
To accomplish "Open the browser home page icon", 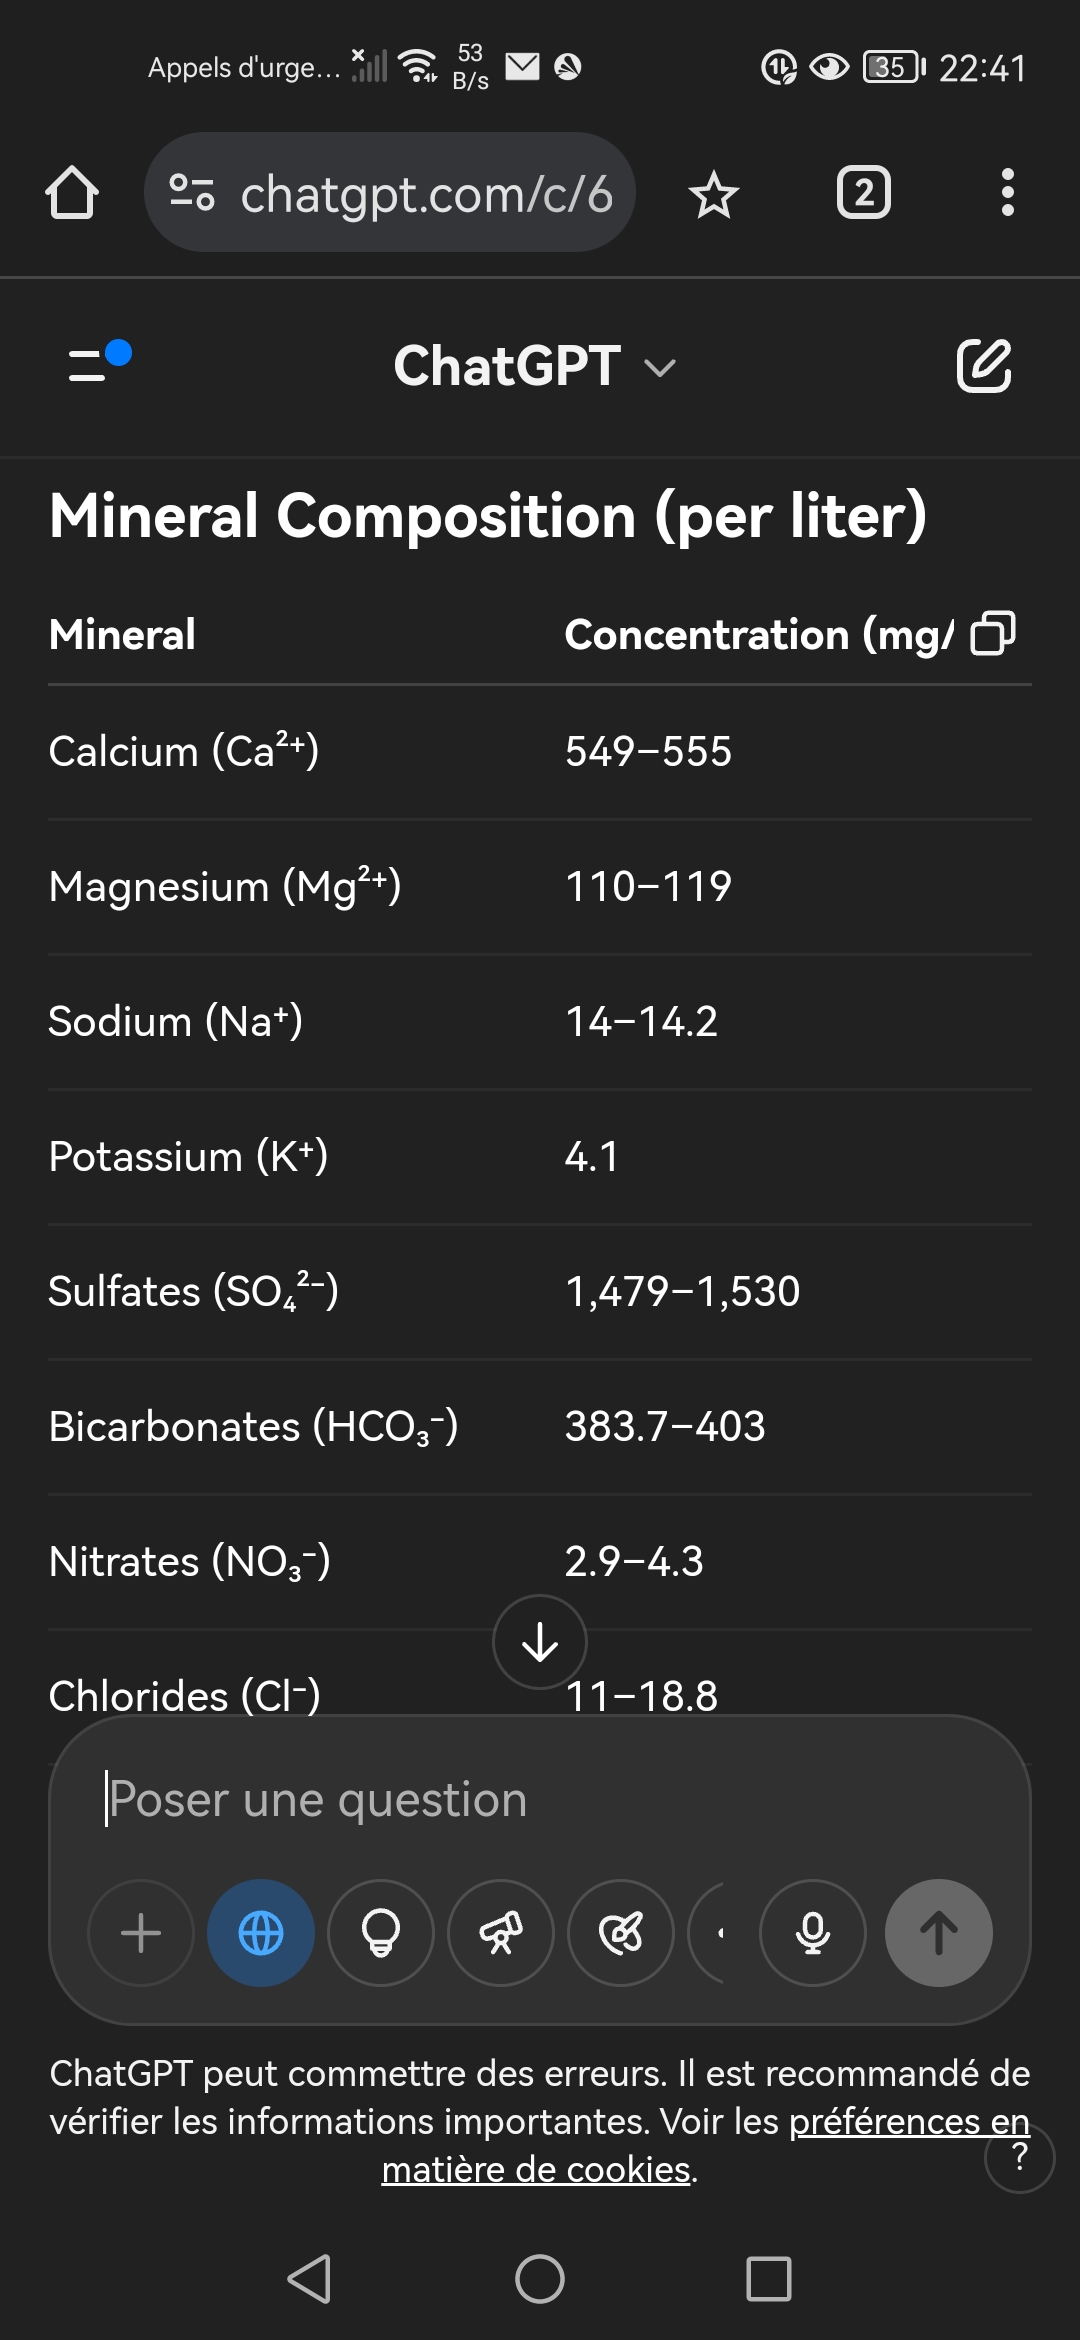I will 72,192.
